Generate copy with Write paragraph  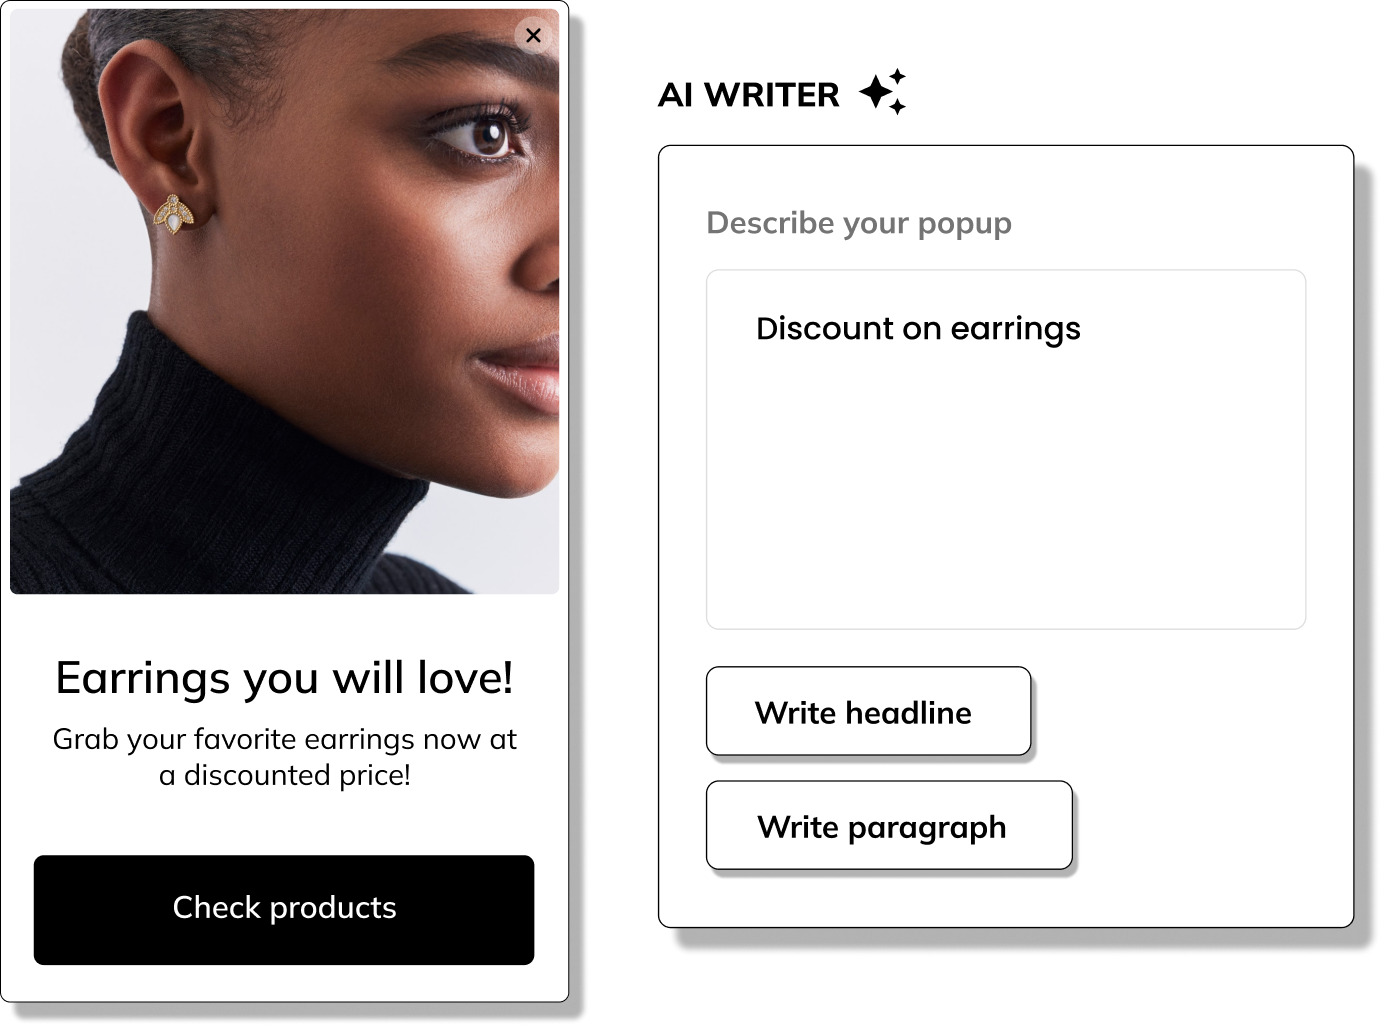click(889, 825)
